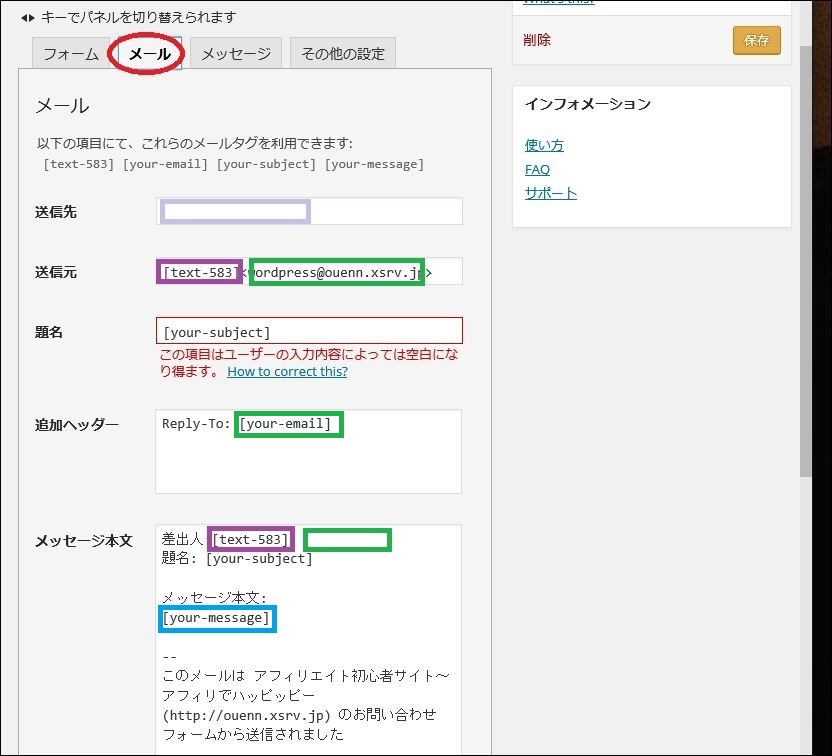Select the [your-email] tag in the tag list

click(x=165, y=164)
